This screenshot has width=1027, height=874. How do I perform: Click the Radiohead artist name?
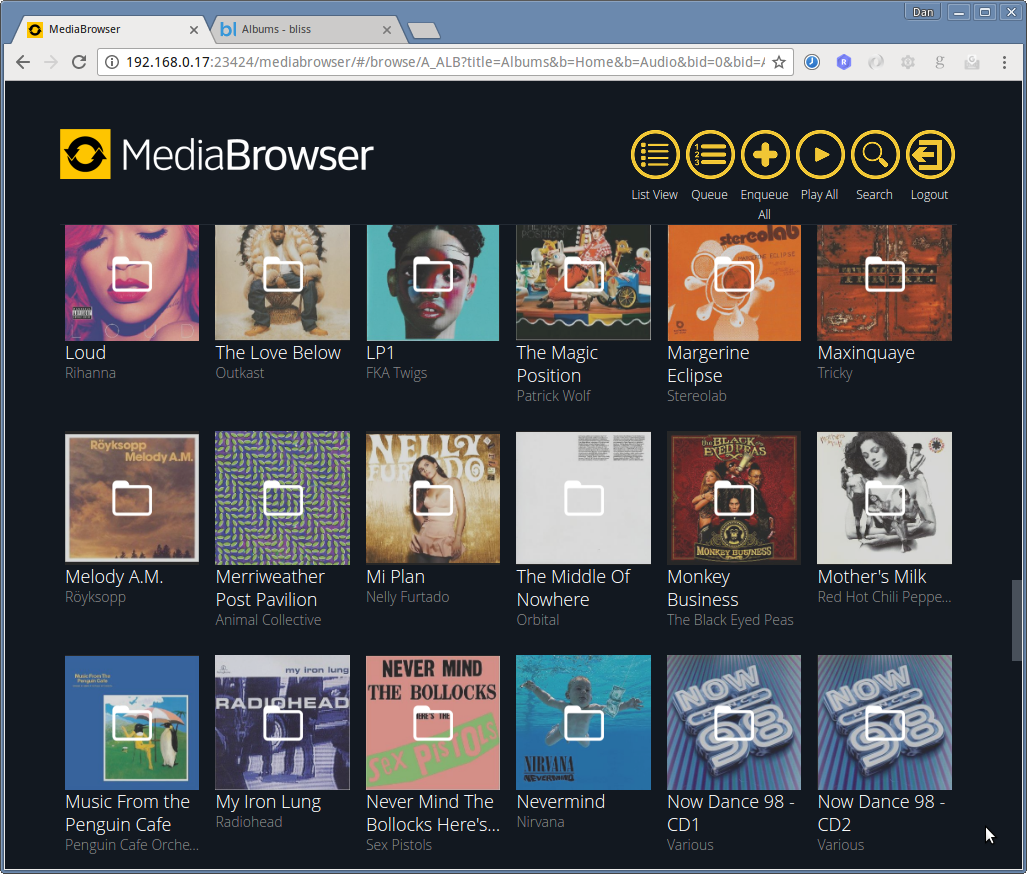(x=249, y=822)
